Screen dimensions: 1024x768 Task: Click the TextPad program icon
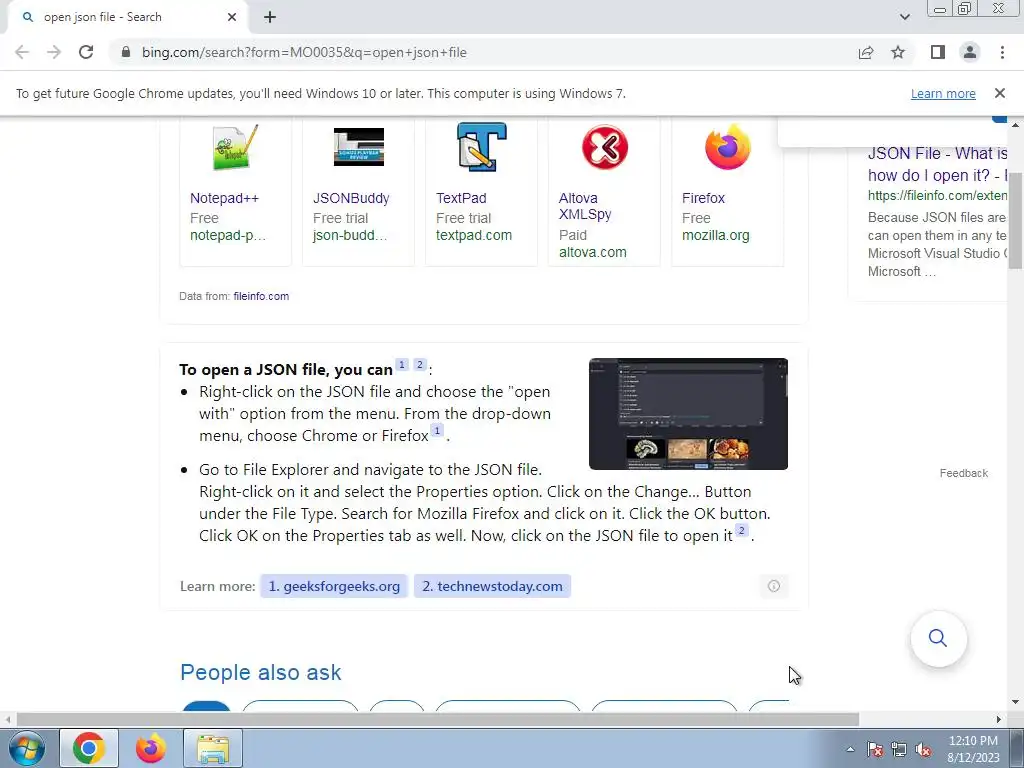coord(482,147)
